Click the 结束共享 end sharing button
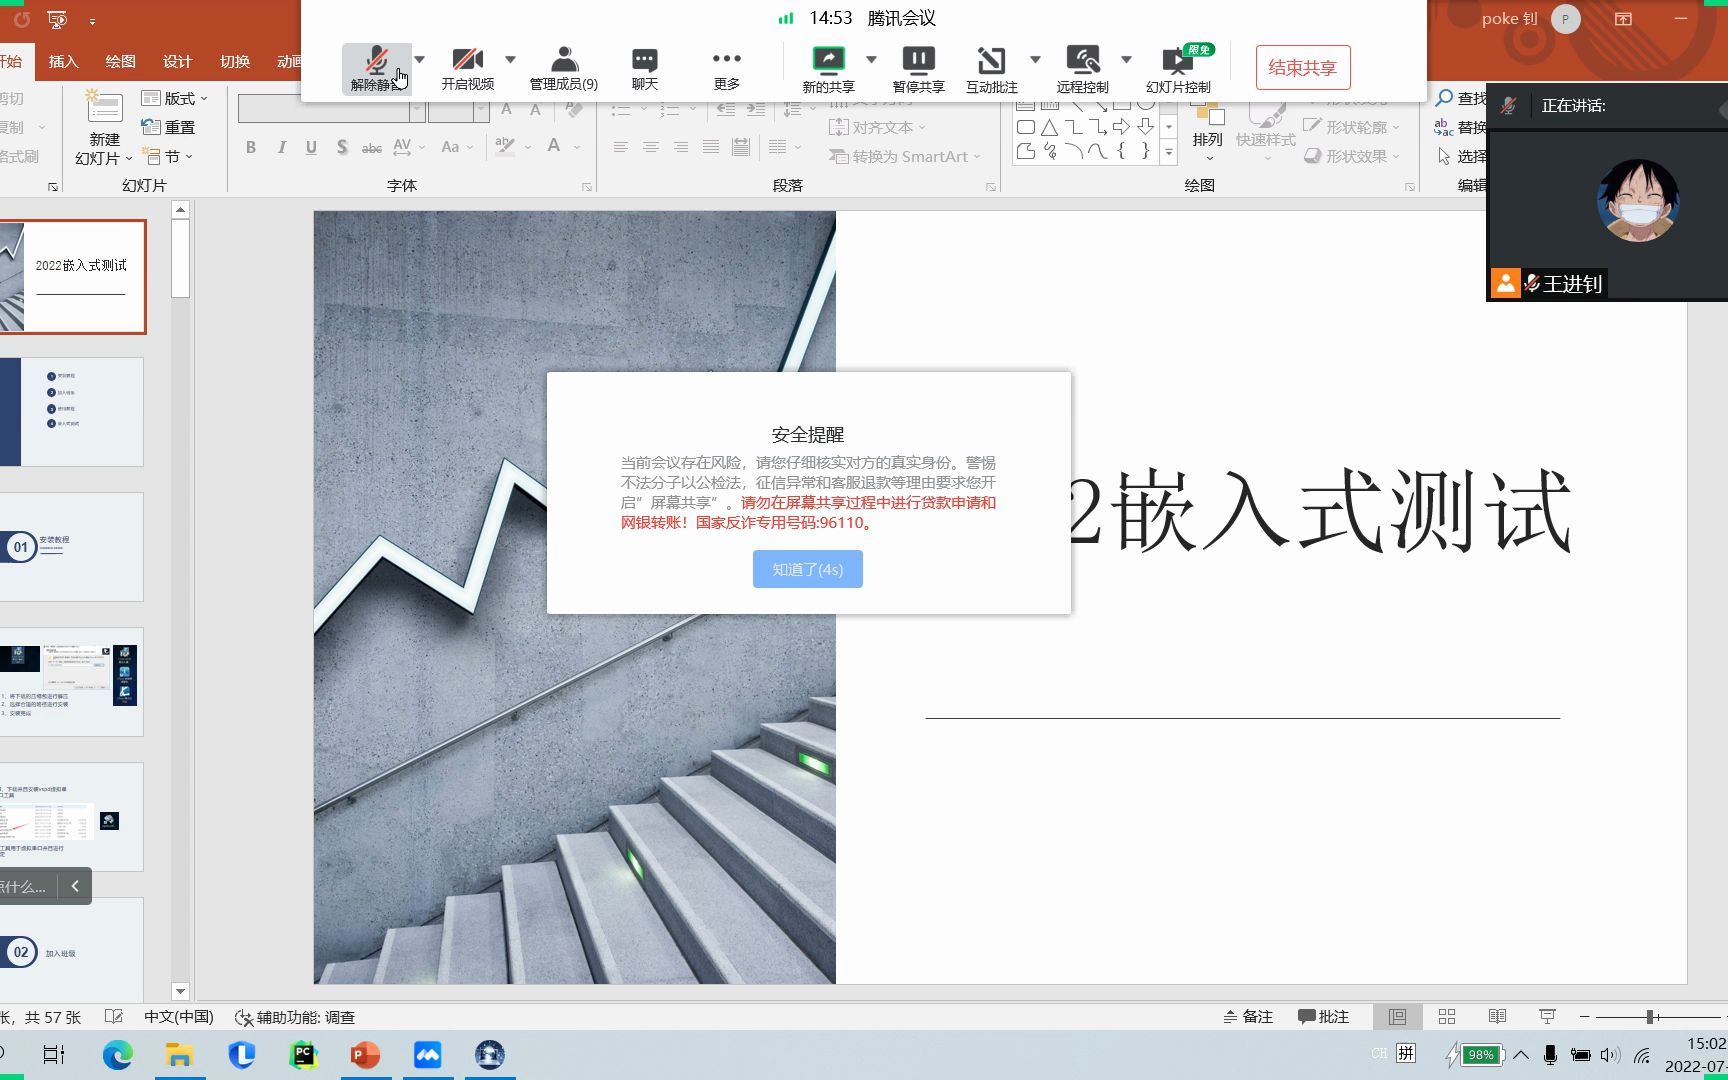Image resolution: width=1728 pixels, height=1080 pixels. [1303, 67]
